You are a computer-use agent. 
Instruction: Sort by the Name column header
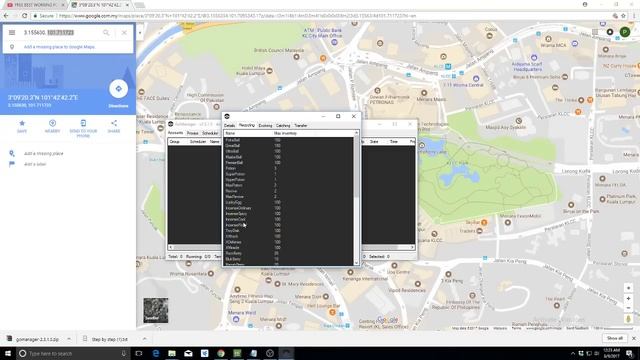click(x=249, y=133)
